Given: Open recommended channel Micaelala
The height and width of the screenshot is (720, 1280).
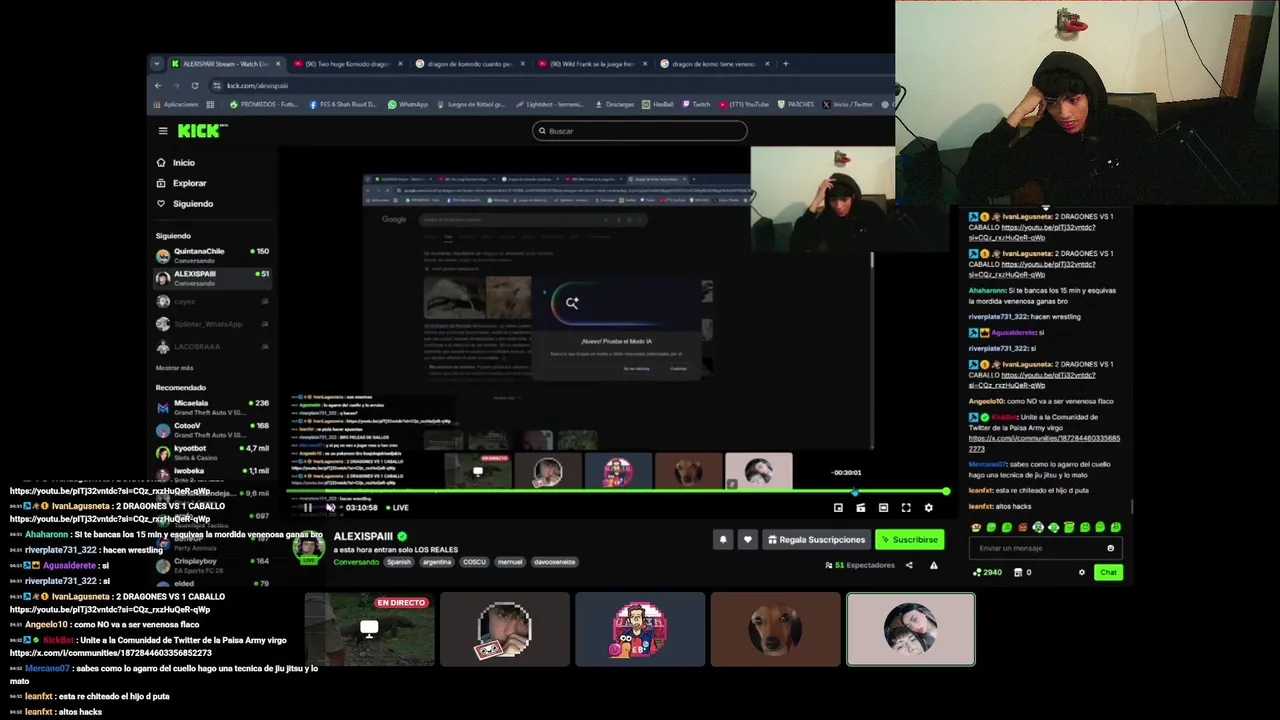Looking at the screenshot, I should pos(212,407).
